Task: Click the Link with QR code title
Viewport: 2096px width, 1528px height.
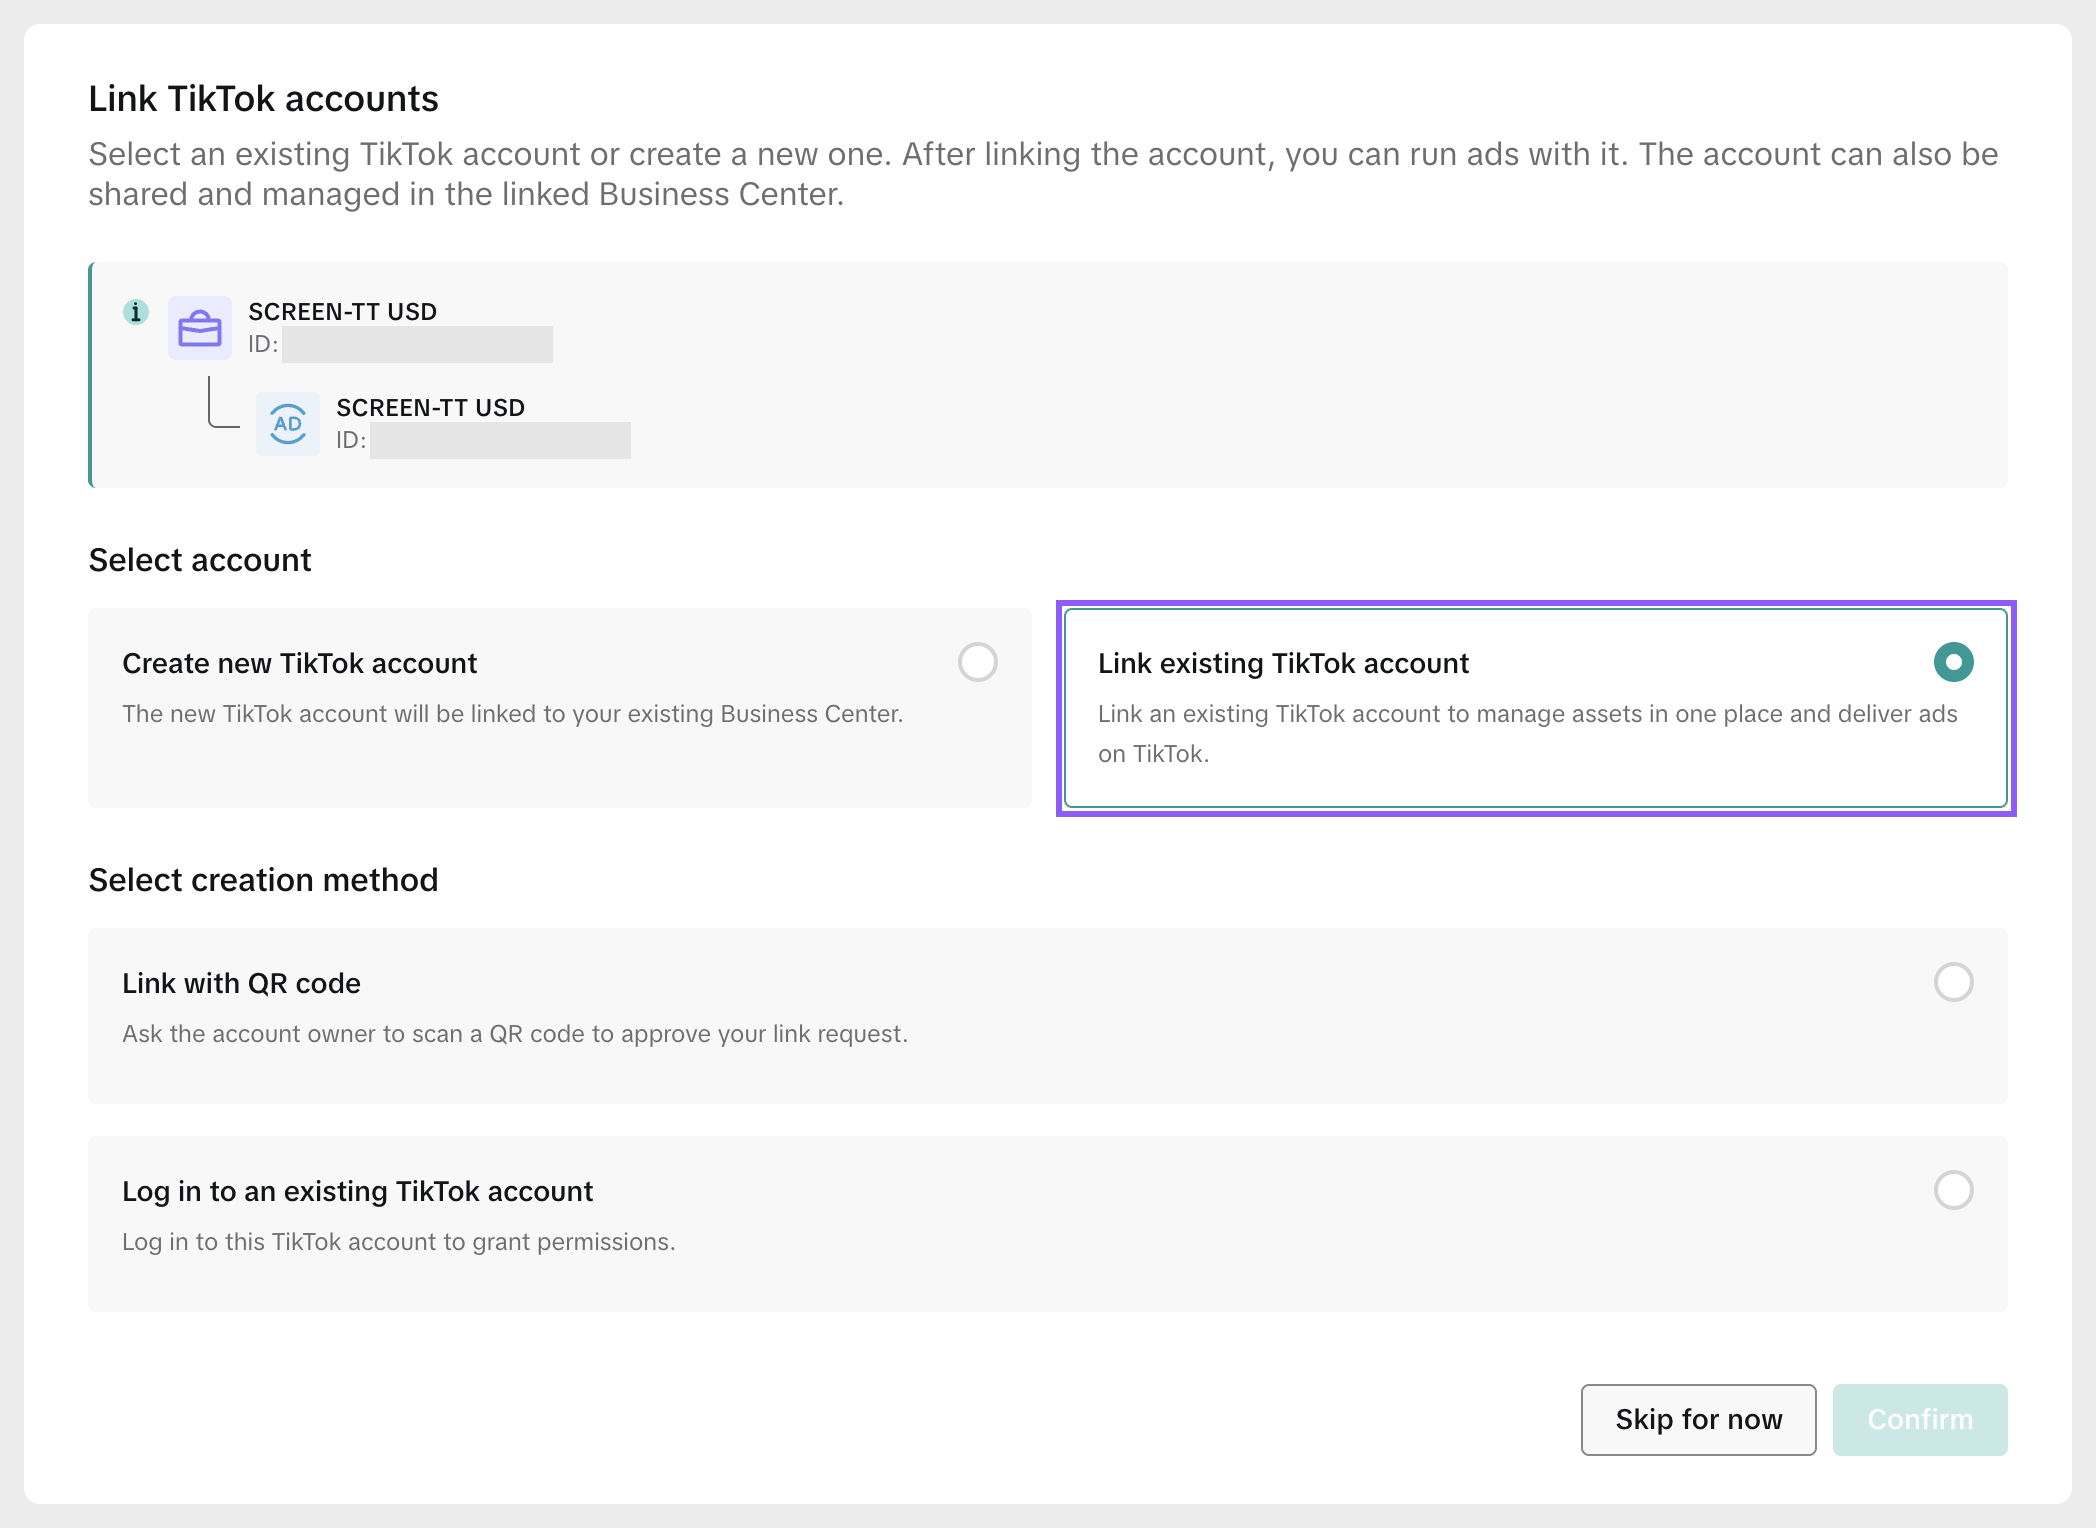Action: 242,983
